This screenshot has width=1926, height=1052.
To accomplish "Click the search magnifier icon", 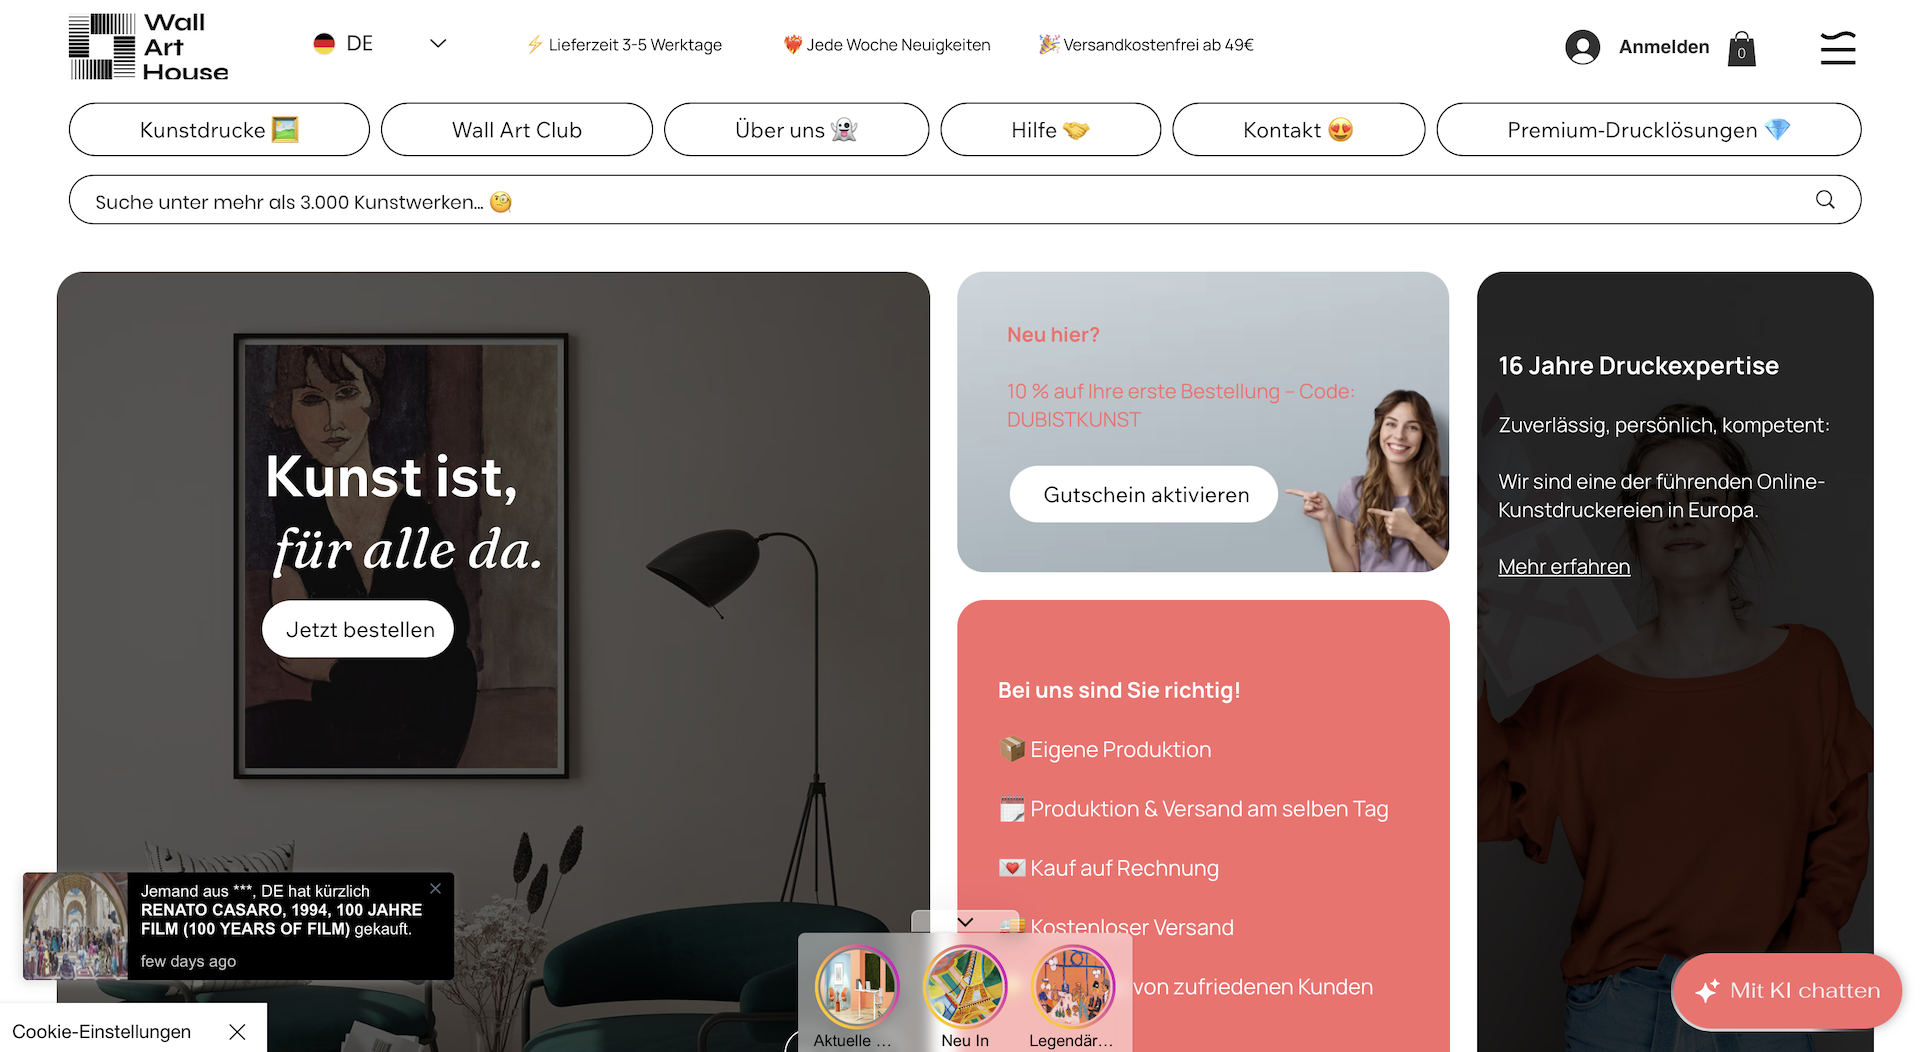I will [1825, 200].
